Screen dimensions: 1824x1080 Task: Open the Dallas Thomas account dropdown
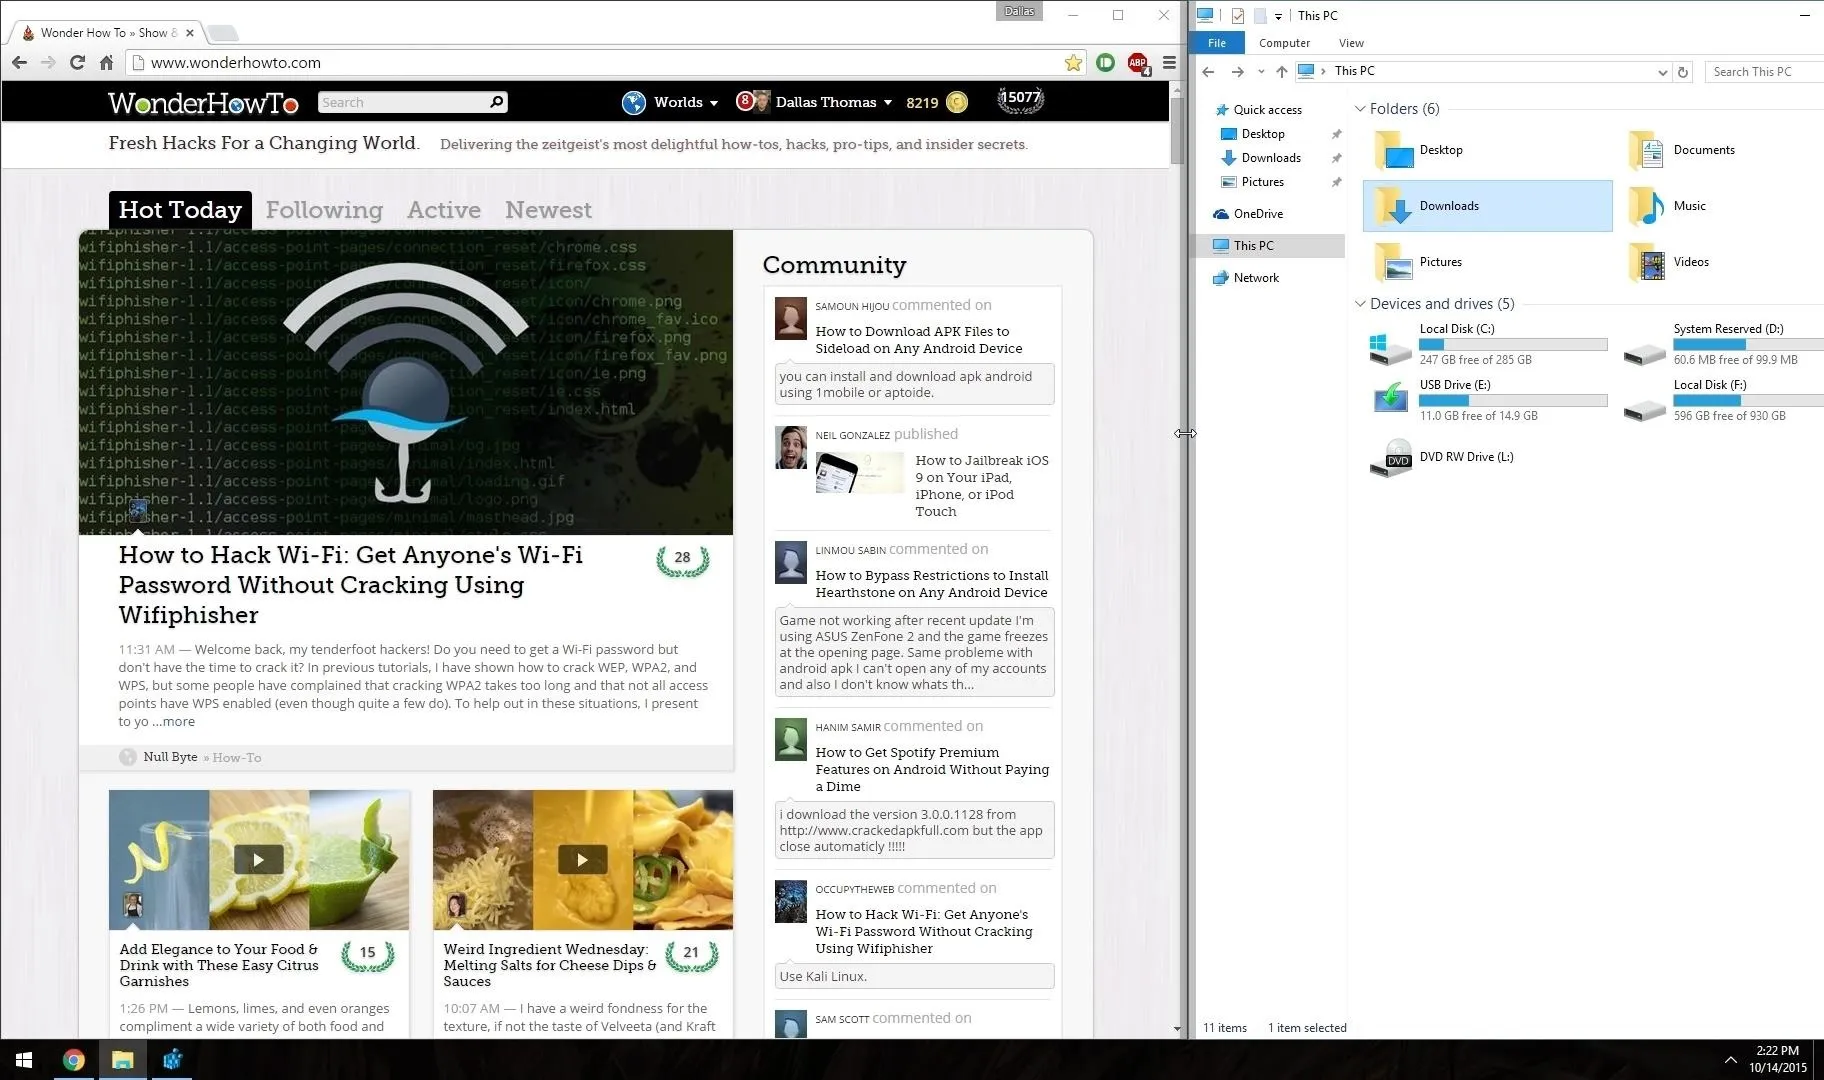[x=833, y=102]
